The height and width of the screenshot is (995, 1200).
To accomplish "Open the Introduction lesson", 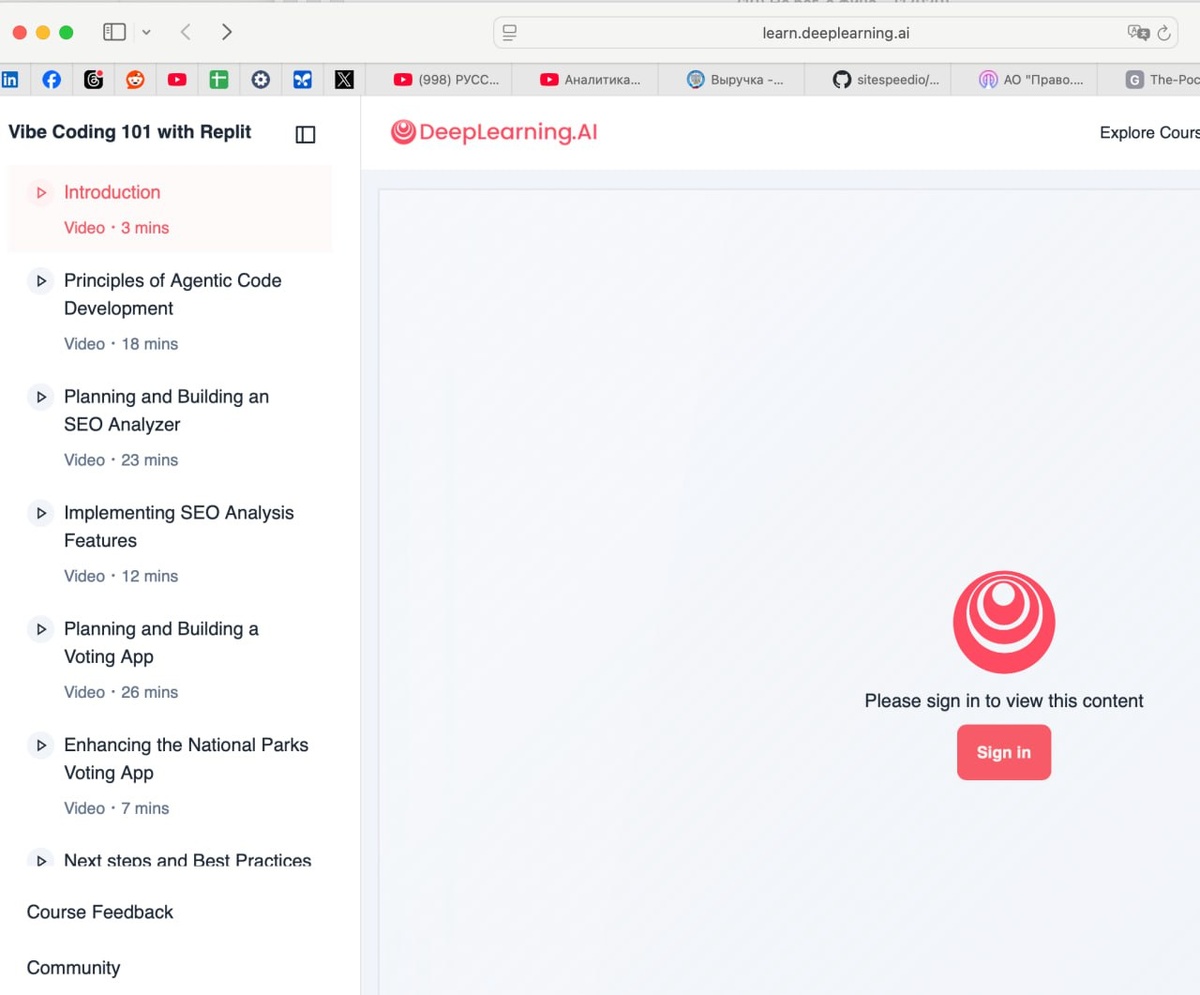I will pyautogui.click(x=170, y=208).
